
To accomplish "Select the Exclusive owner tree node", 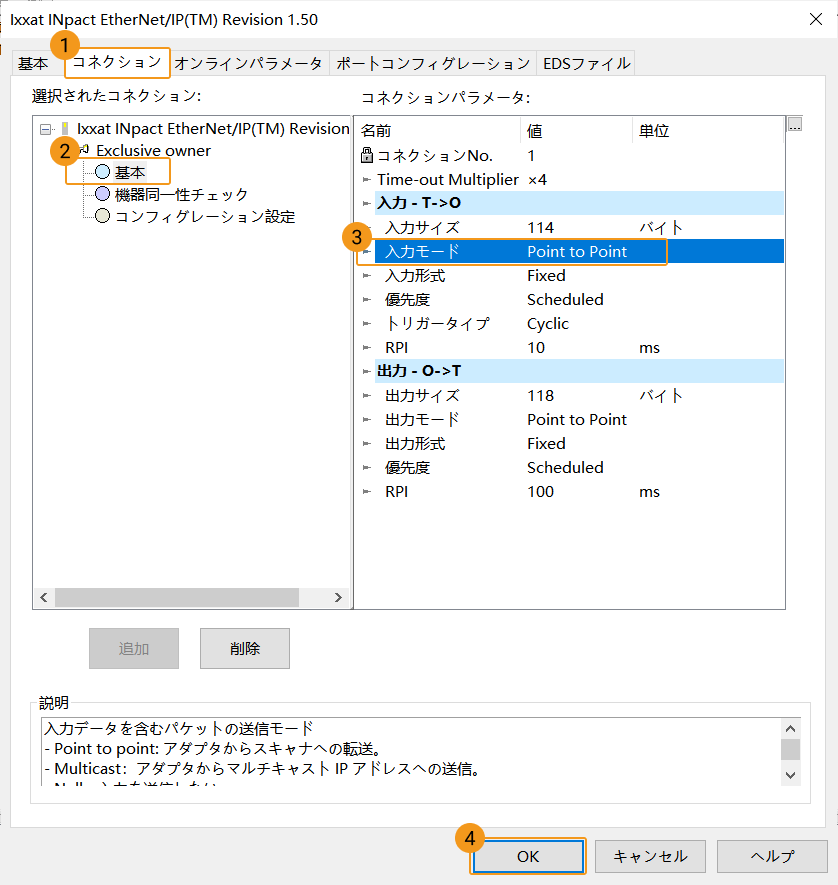I will coord(153,151).
